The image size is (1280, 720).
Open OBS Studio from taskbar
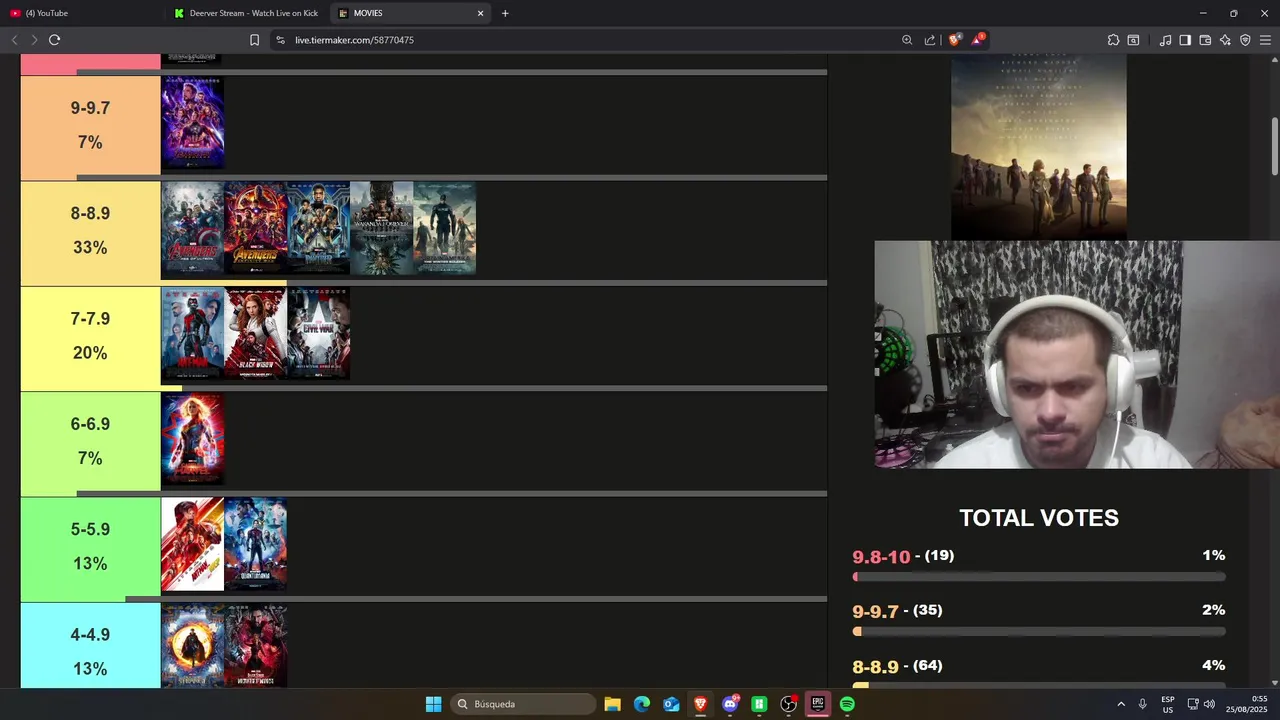click(x=788, y=704)
